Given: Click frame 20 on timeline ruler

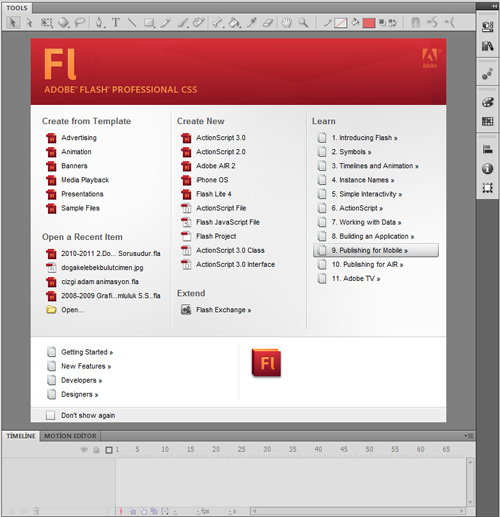Looking at the screenshot, I should click(216, 449).
